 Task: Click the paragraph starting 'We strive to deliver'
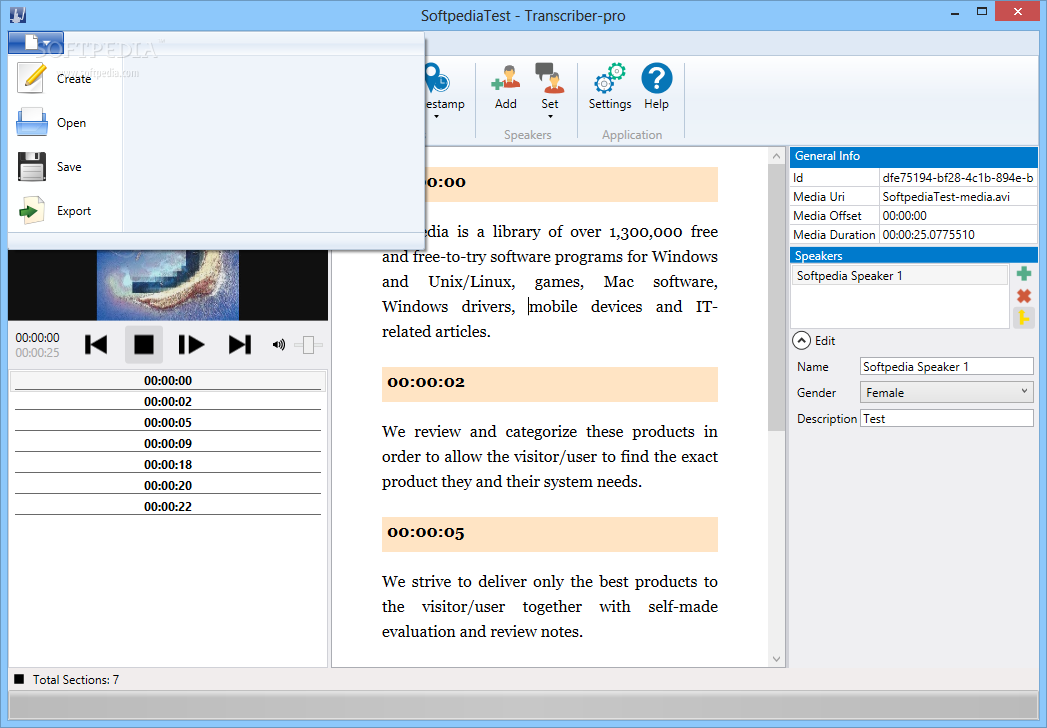[x=550, y=606]
